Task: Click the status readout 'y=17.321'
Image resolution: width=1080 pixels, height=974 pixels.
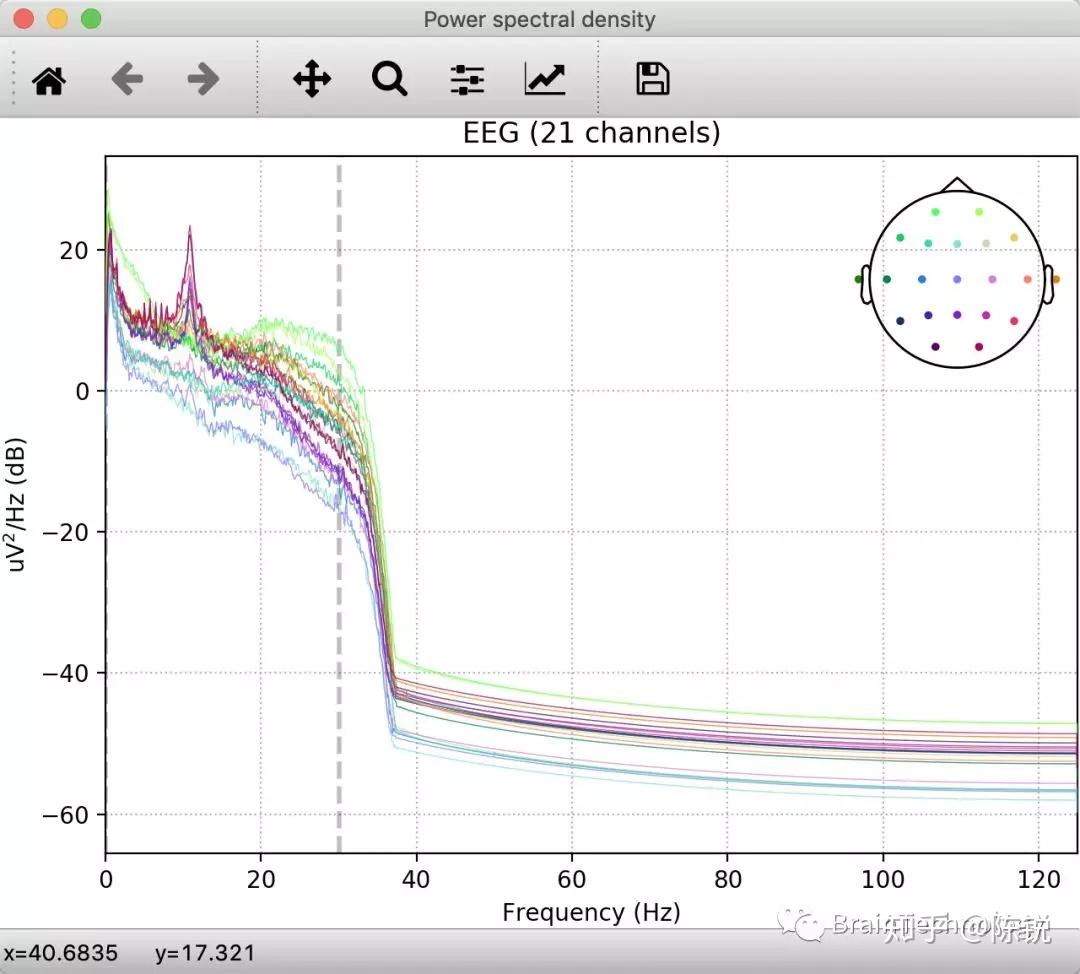Action: (205, 953)
